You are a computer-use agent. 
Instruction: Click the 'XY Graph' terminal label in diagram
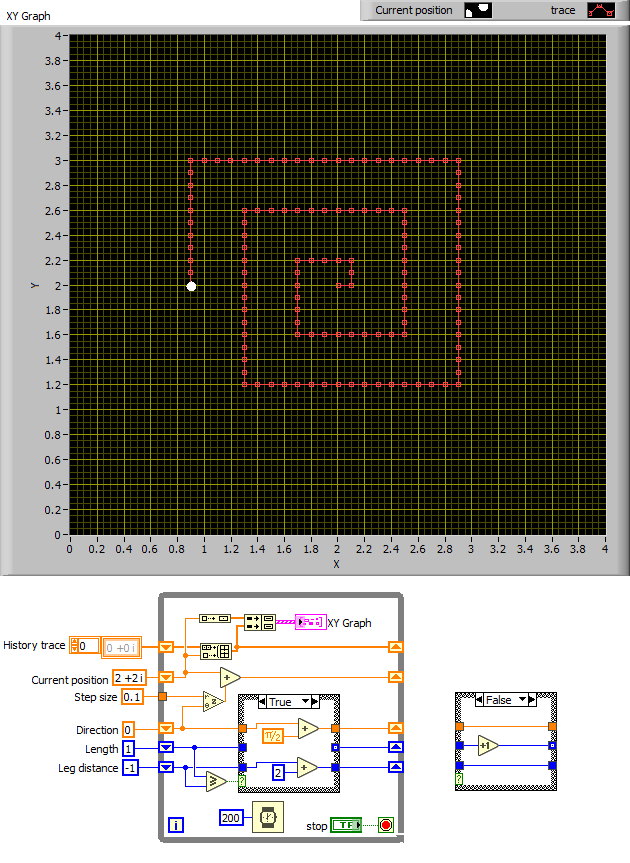pos(349,623)
